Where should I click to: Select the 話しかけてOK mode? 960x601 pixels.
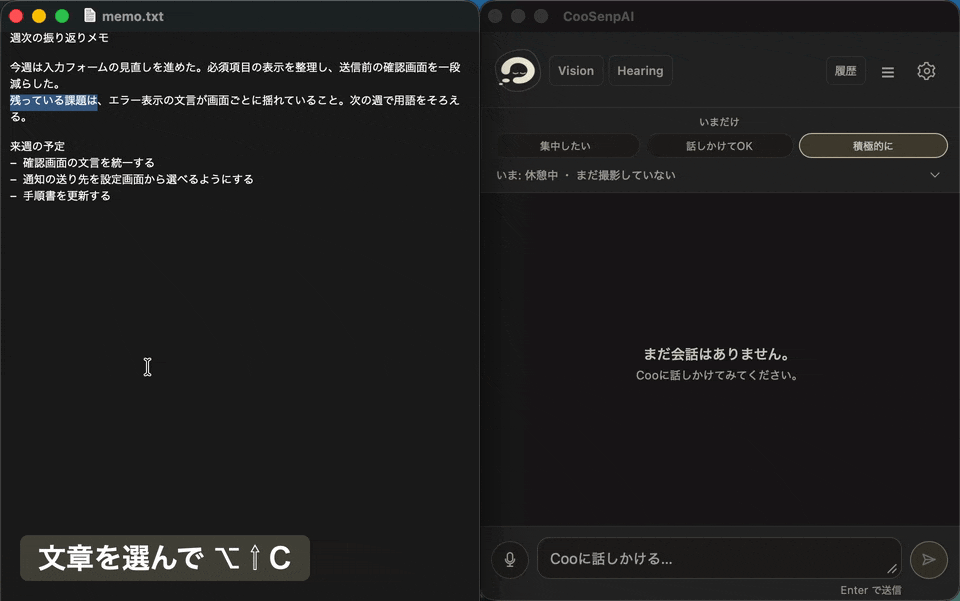(719, 146)
